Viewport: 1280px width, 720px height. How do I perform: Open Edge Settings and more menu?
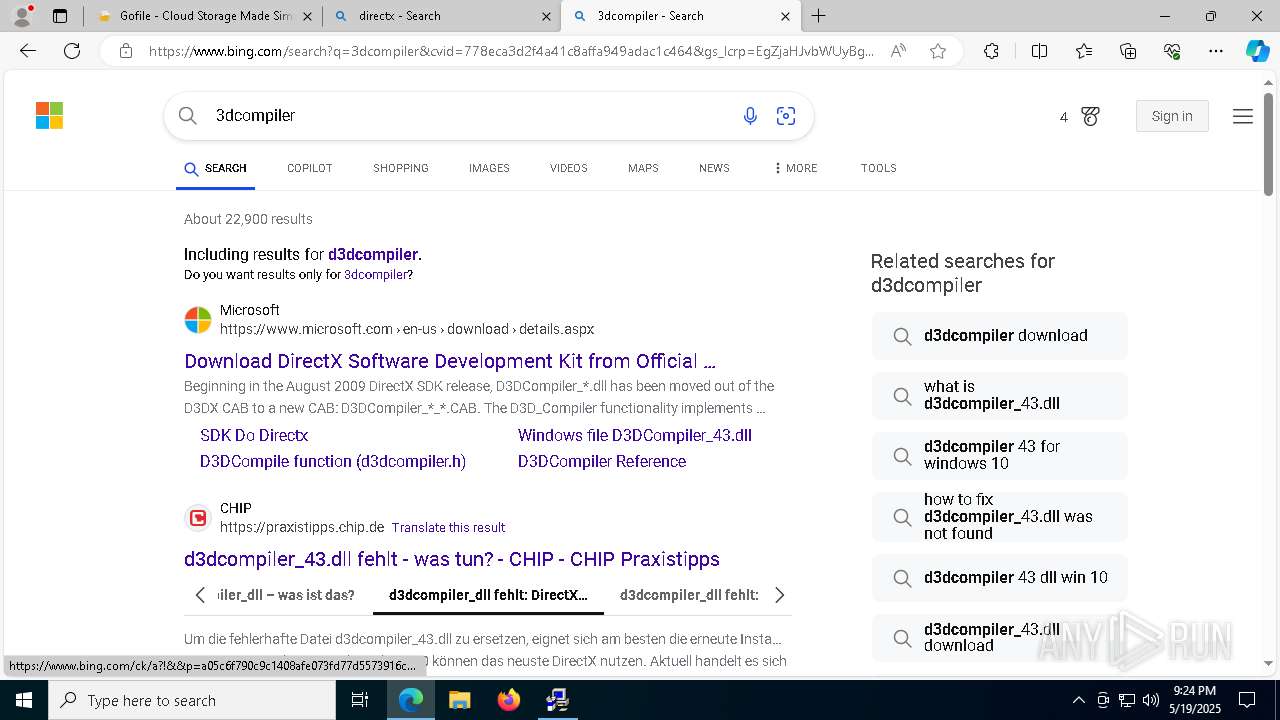[x=1216, y=51]
